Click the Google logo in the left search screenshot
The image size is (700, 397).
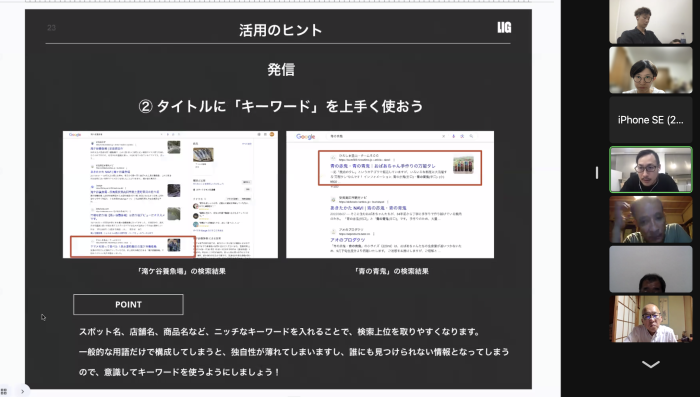click(x=75, y=134)
